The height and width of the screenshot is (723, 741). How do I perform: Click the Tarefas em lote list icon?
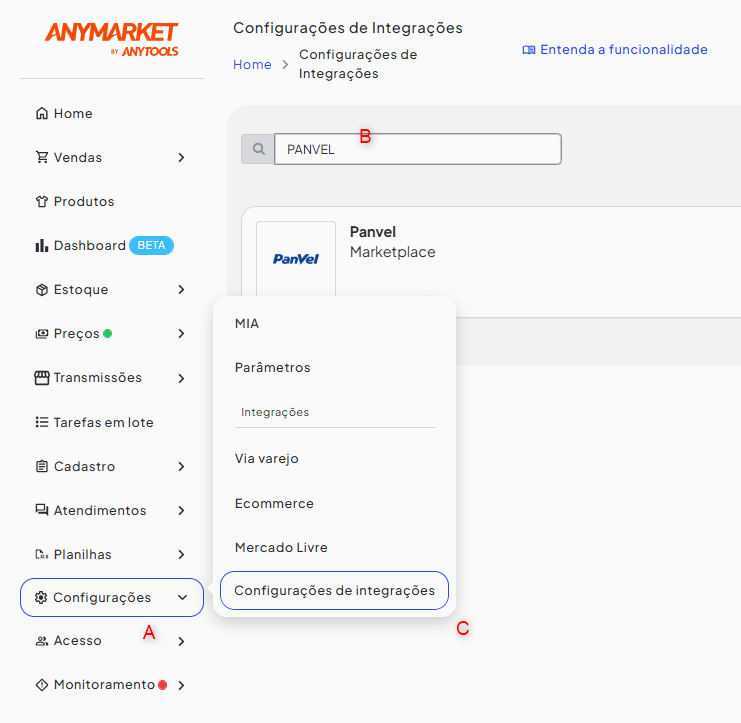41,422
